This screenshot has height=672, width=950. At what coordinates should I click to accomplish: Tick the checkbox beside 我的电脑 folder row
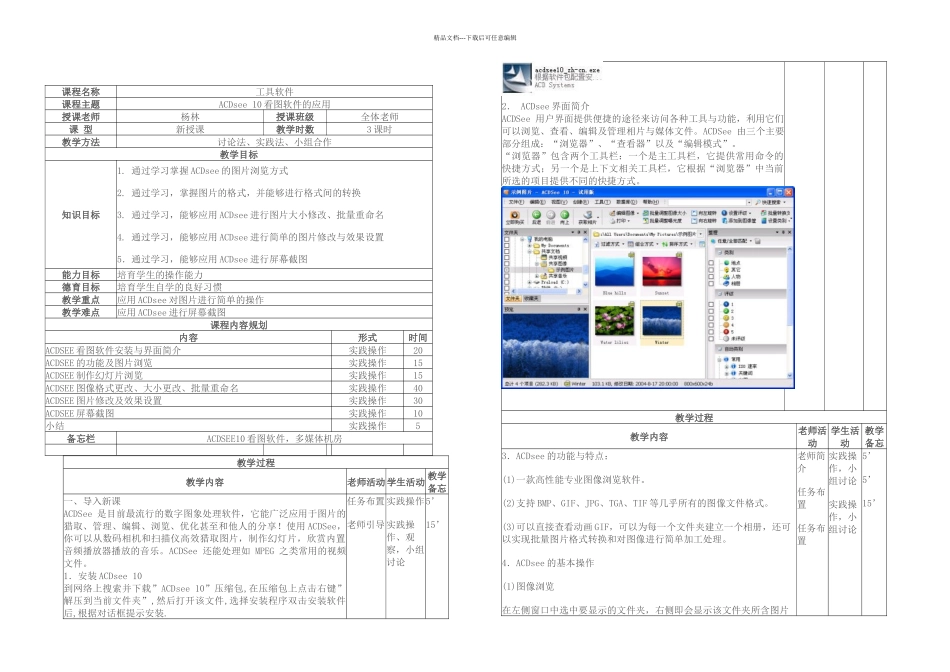pyautogui.click(x=507, y=239)
